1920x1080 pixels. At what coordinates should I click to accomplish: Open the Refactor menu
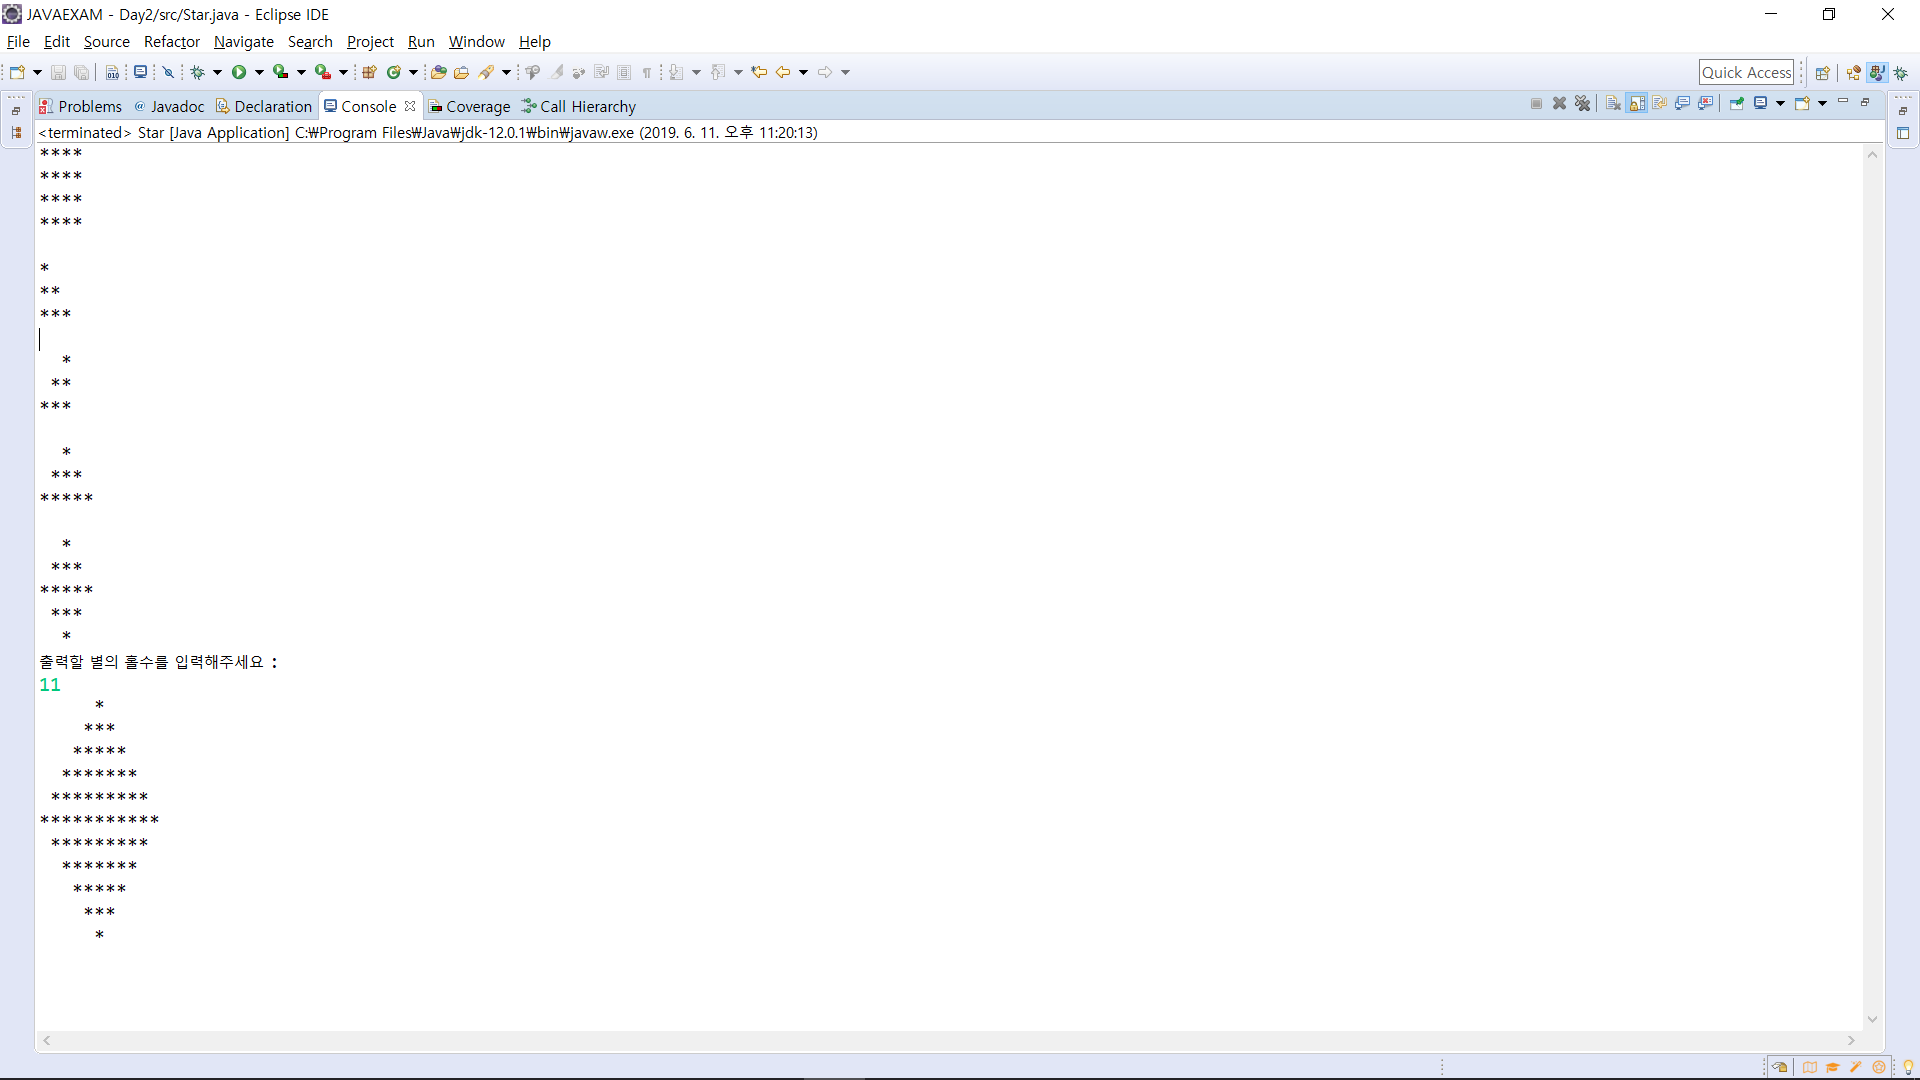coord(171,42)
